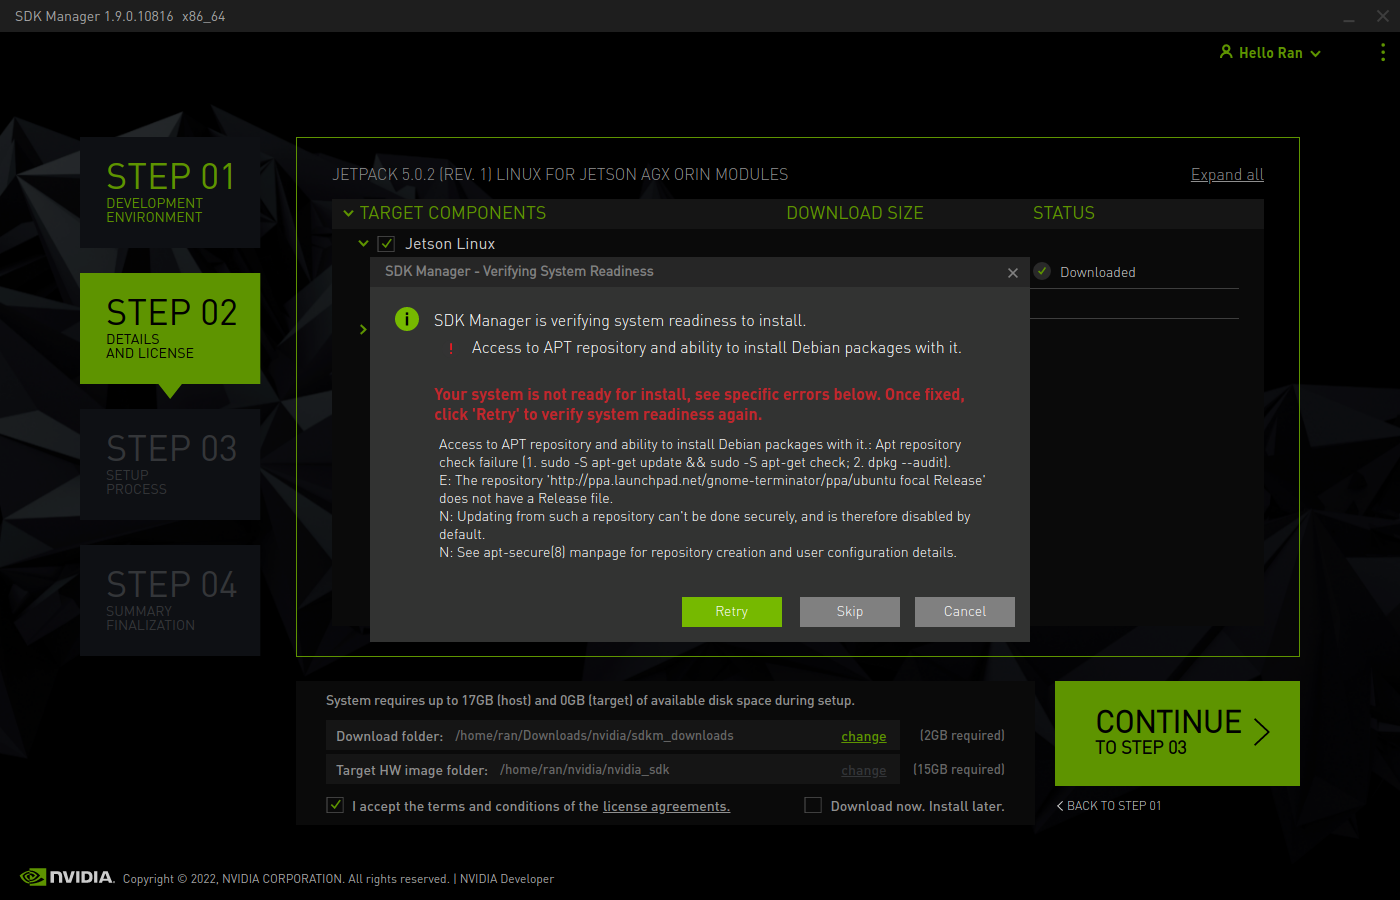Viewport: 1400px width, 900px height.
Task: Click the Downloaded status checkmark icon
Action: tap(1042, 271)
